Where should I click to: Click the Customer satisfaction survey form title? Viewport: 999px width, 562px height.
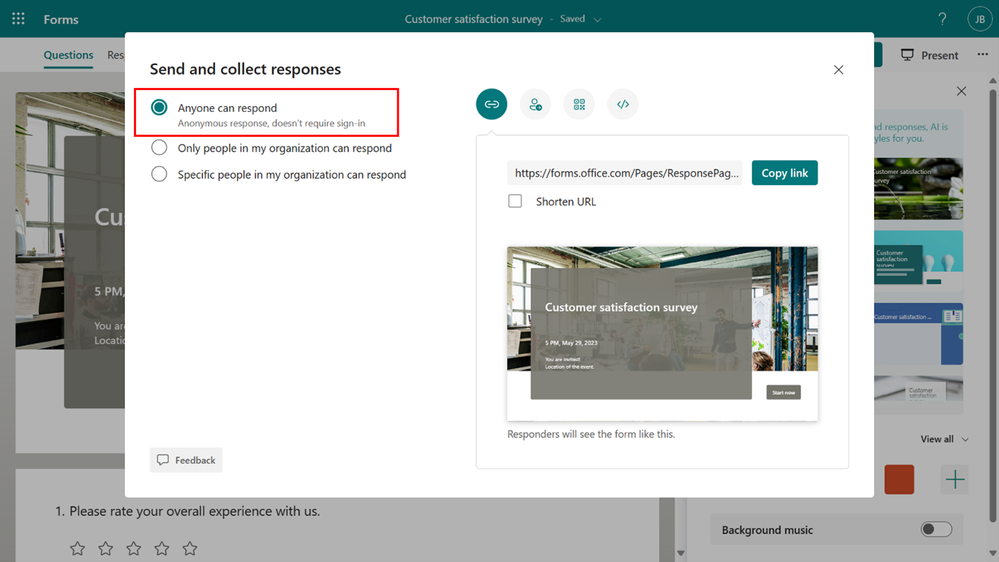click(x=473, y=19)
